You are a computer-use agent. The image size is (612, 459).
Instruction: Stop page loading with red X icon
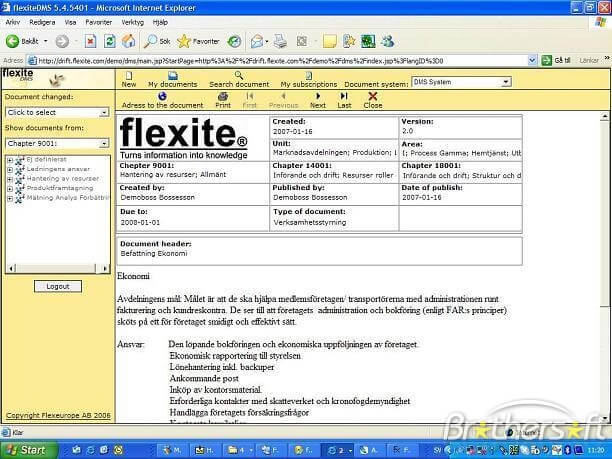click(x=90, y=41)
